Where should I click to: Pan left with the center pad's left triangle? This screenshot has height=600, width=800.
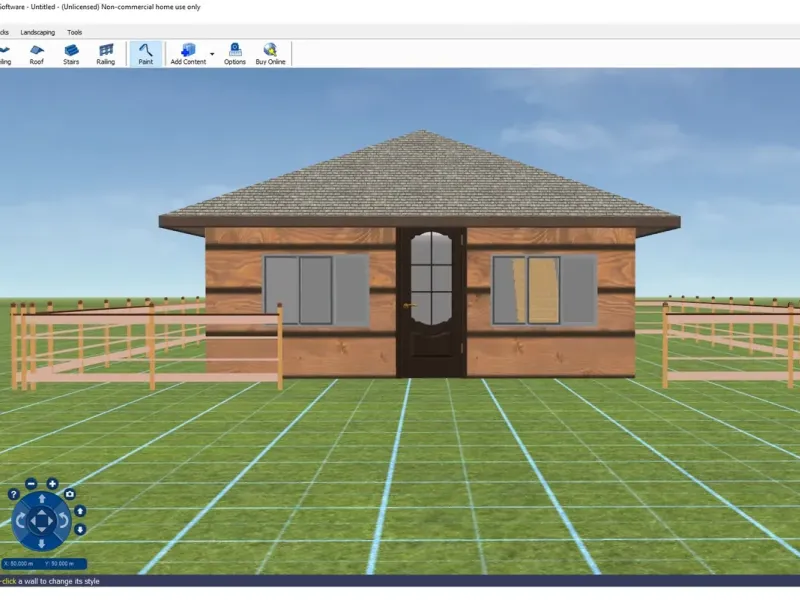33,521
